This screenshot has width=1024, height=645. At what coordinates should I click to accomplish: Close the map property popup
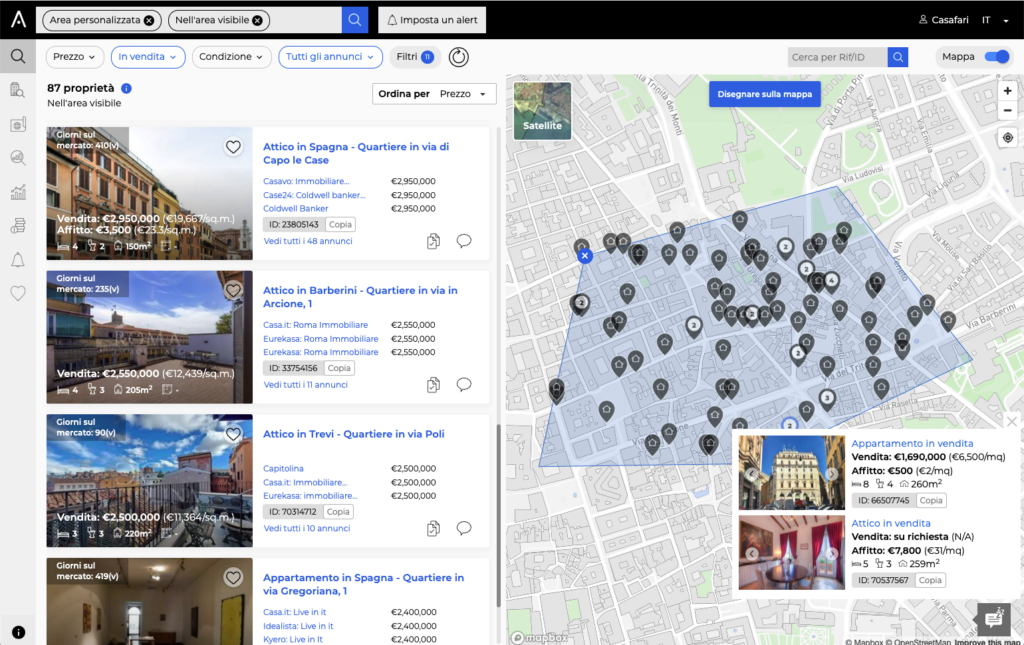pos(1012,422)
